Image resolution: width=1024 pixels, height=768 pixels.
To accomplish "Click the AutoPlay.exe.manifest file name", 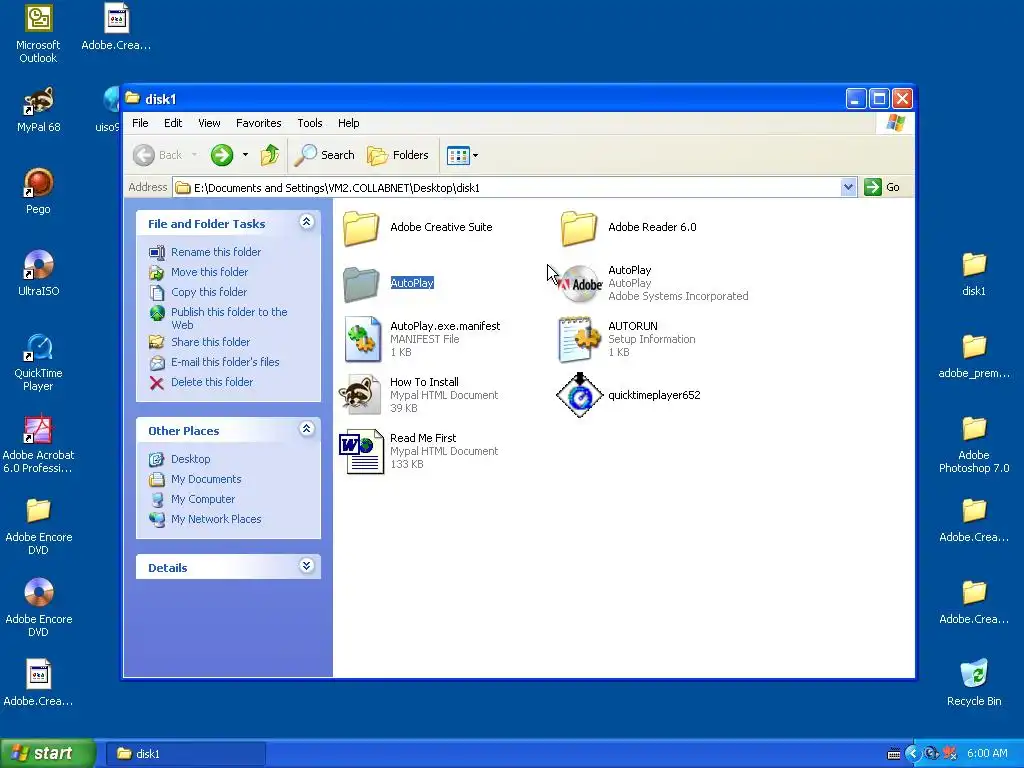I will (x=445, y=326).
